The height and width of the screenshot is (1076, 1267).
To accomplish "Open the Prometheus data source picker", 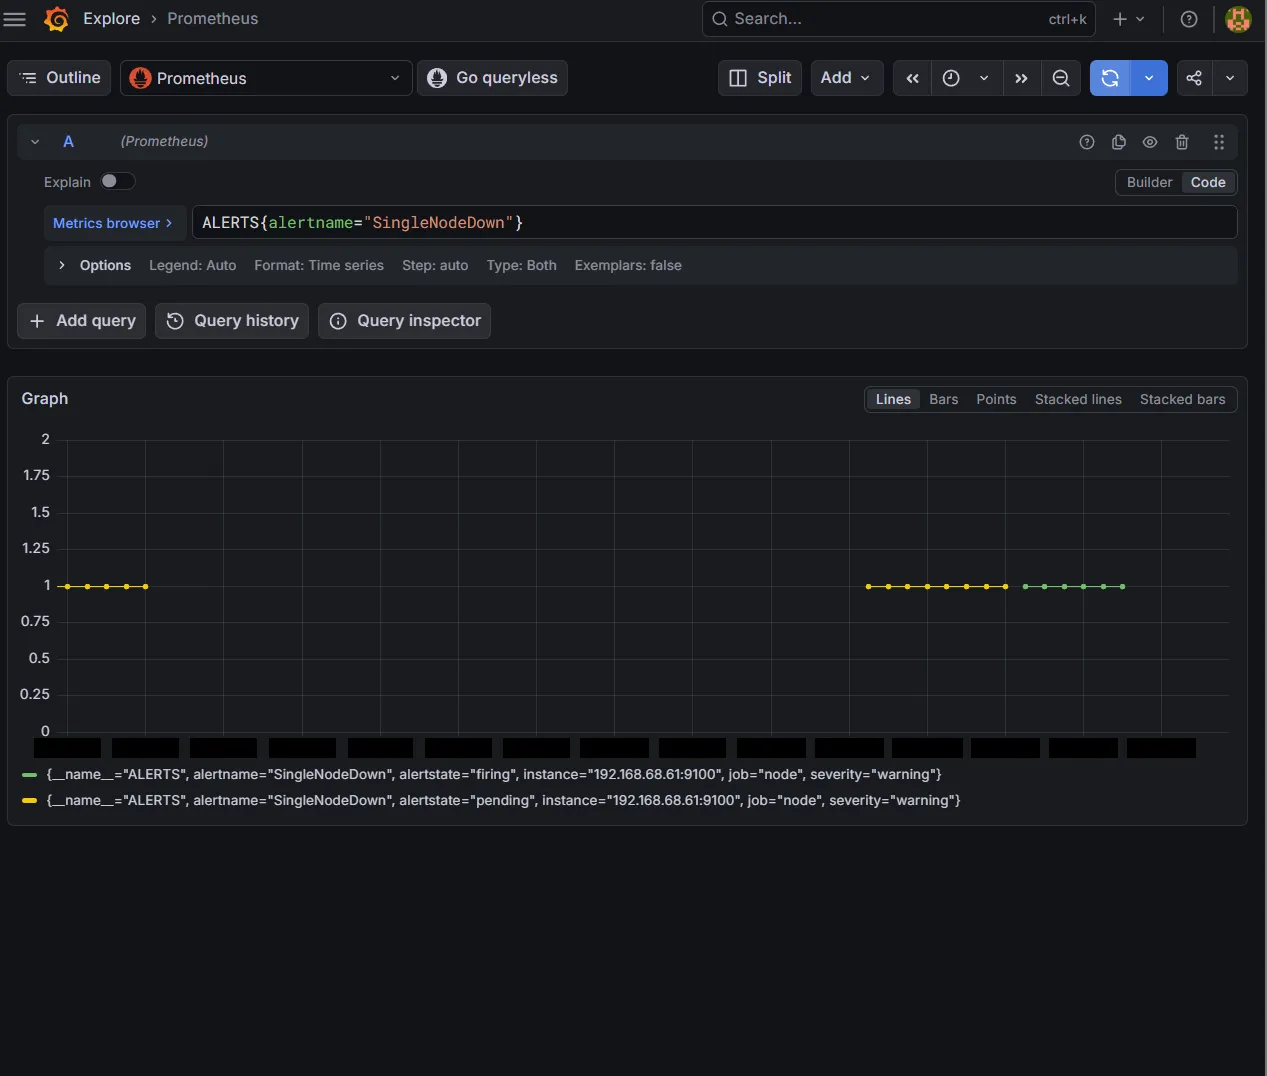I will point(266,78).
